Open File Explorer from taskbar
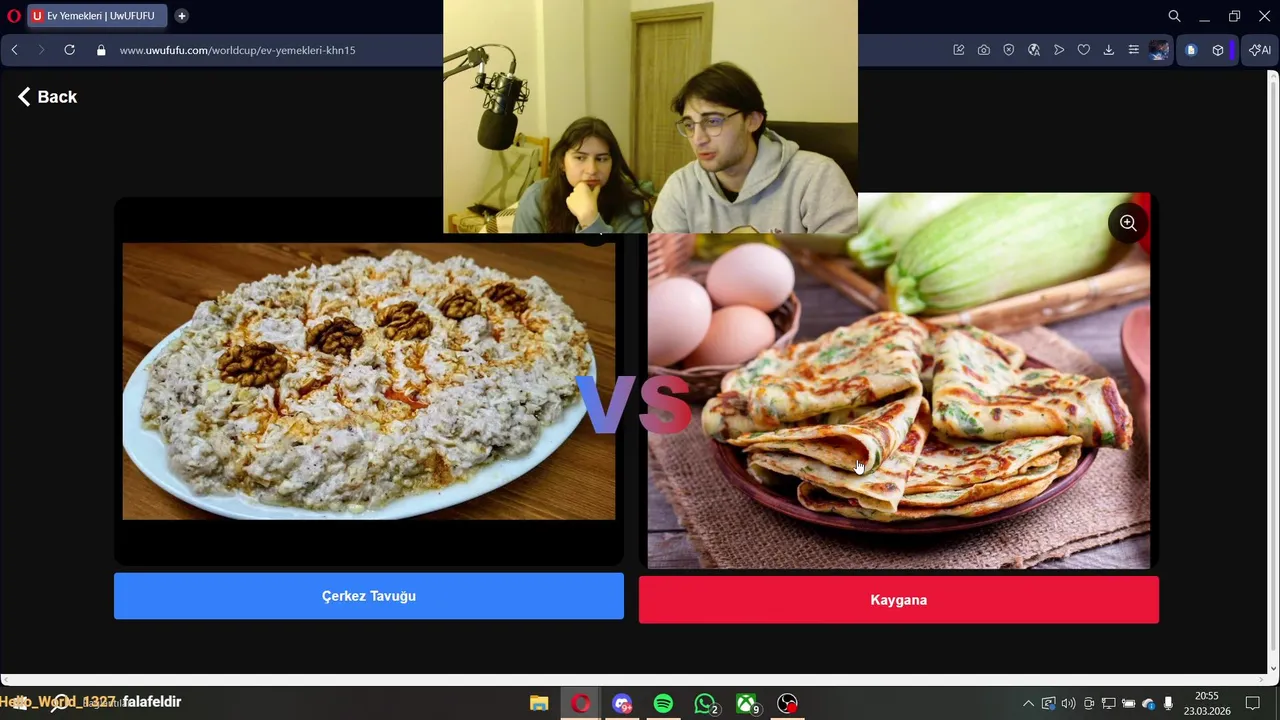The image size is (1280, 720). (x=539, y=703)
